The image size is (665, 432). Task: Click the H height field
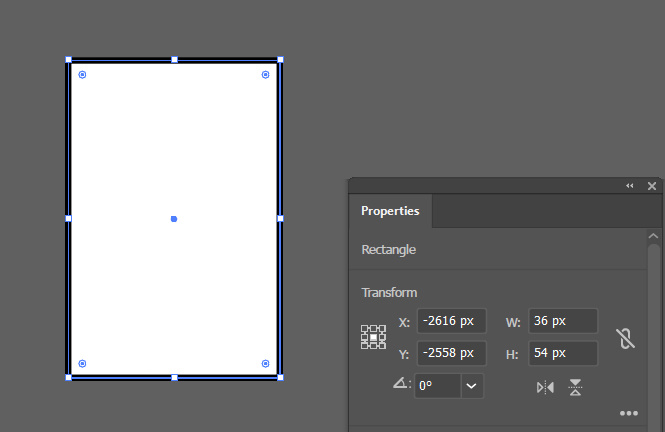point(563,353)
